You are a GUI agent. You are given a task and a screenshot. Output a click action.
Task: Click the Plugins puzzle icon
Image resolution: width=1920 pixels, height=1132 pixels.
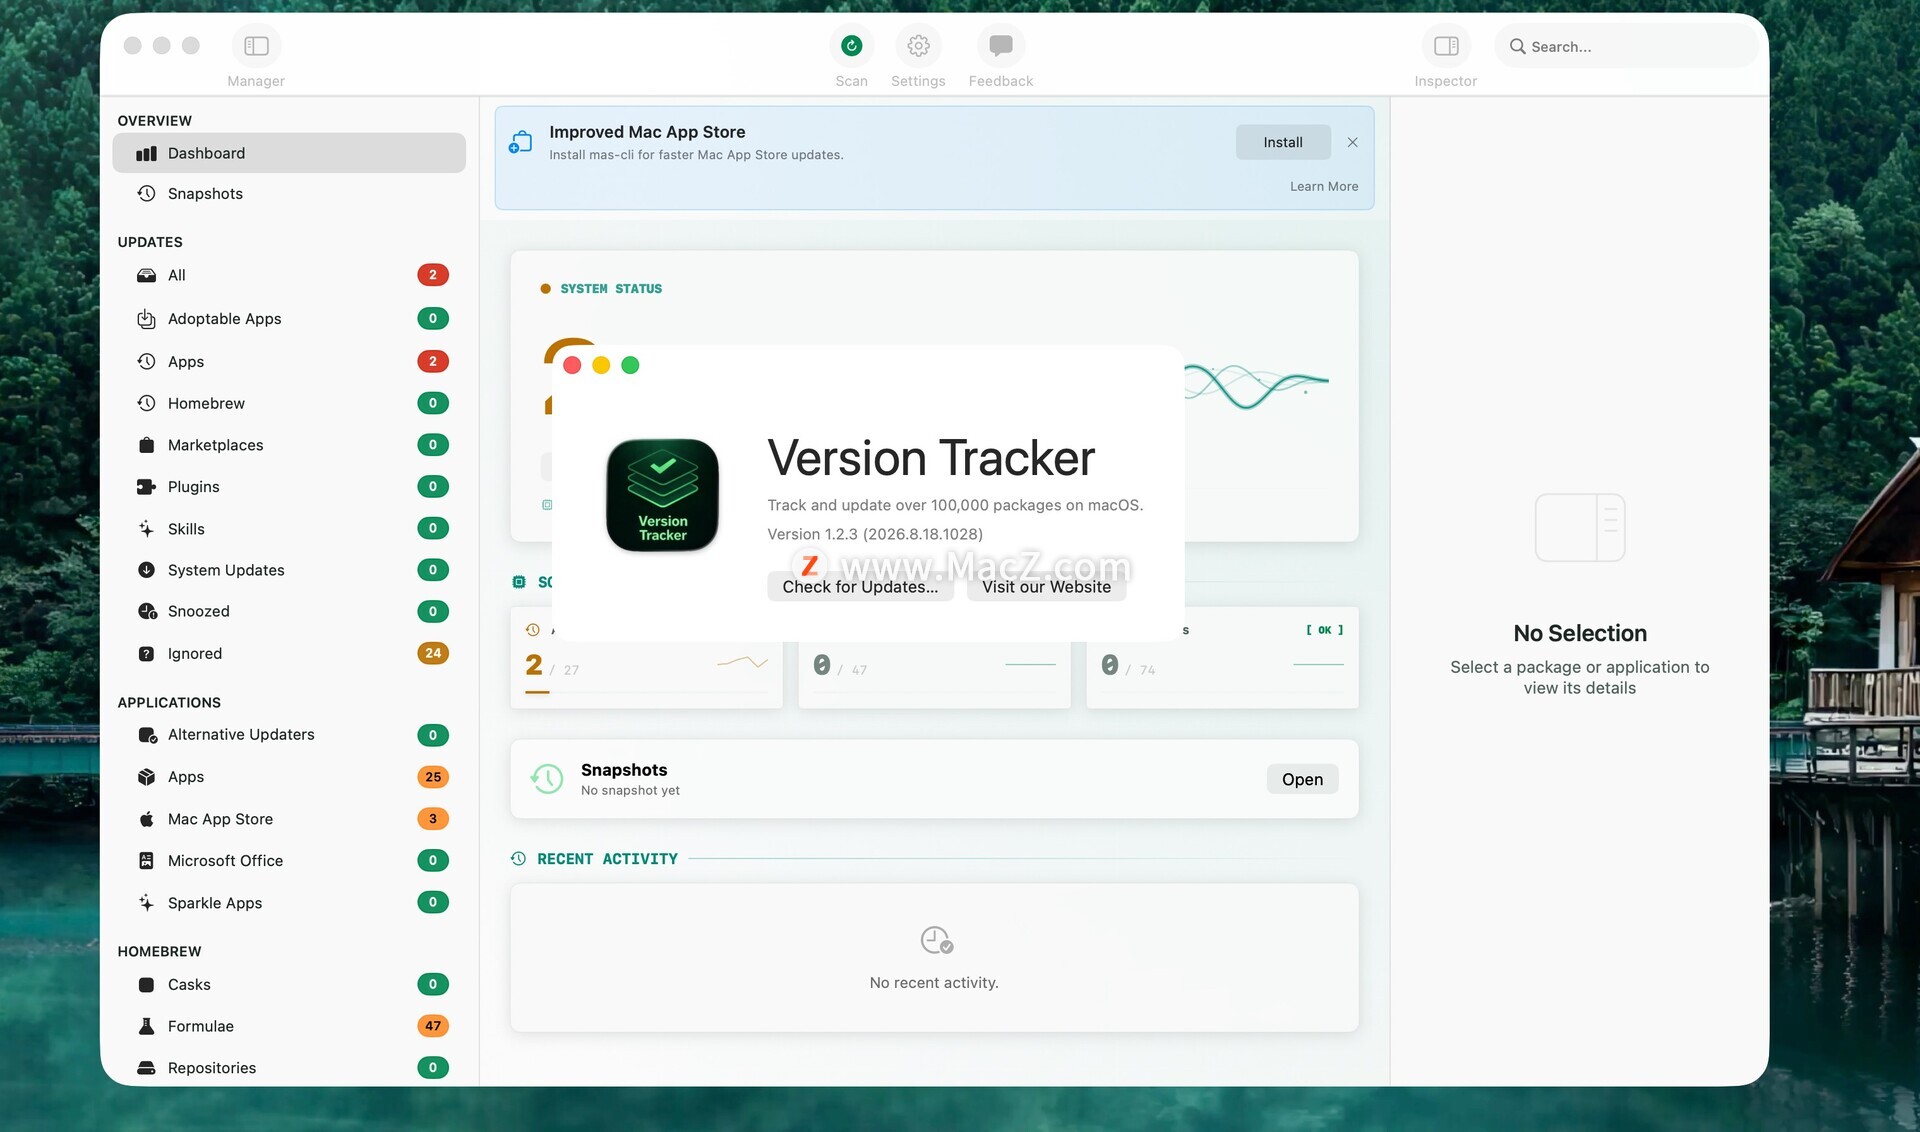click(146, 487)
